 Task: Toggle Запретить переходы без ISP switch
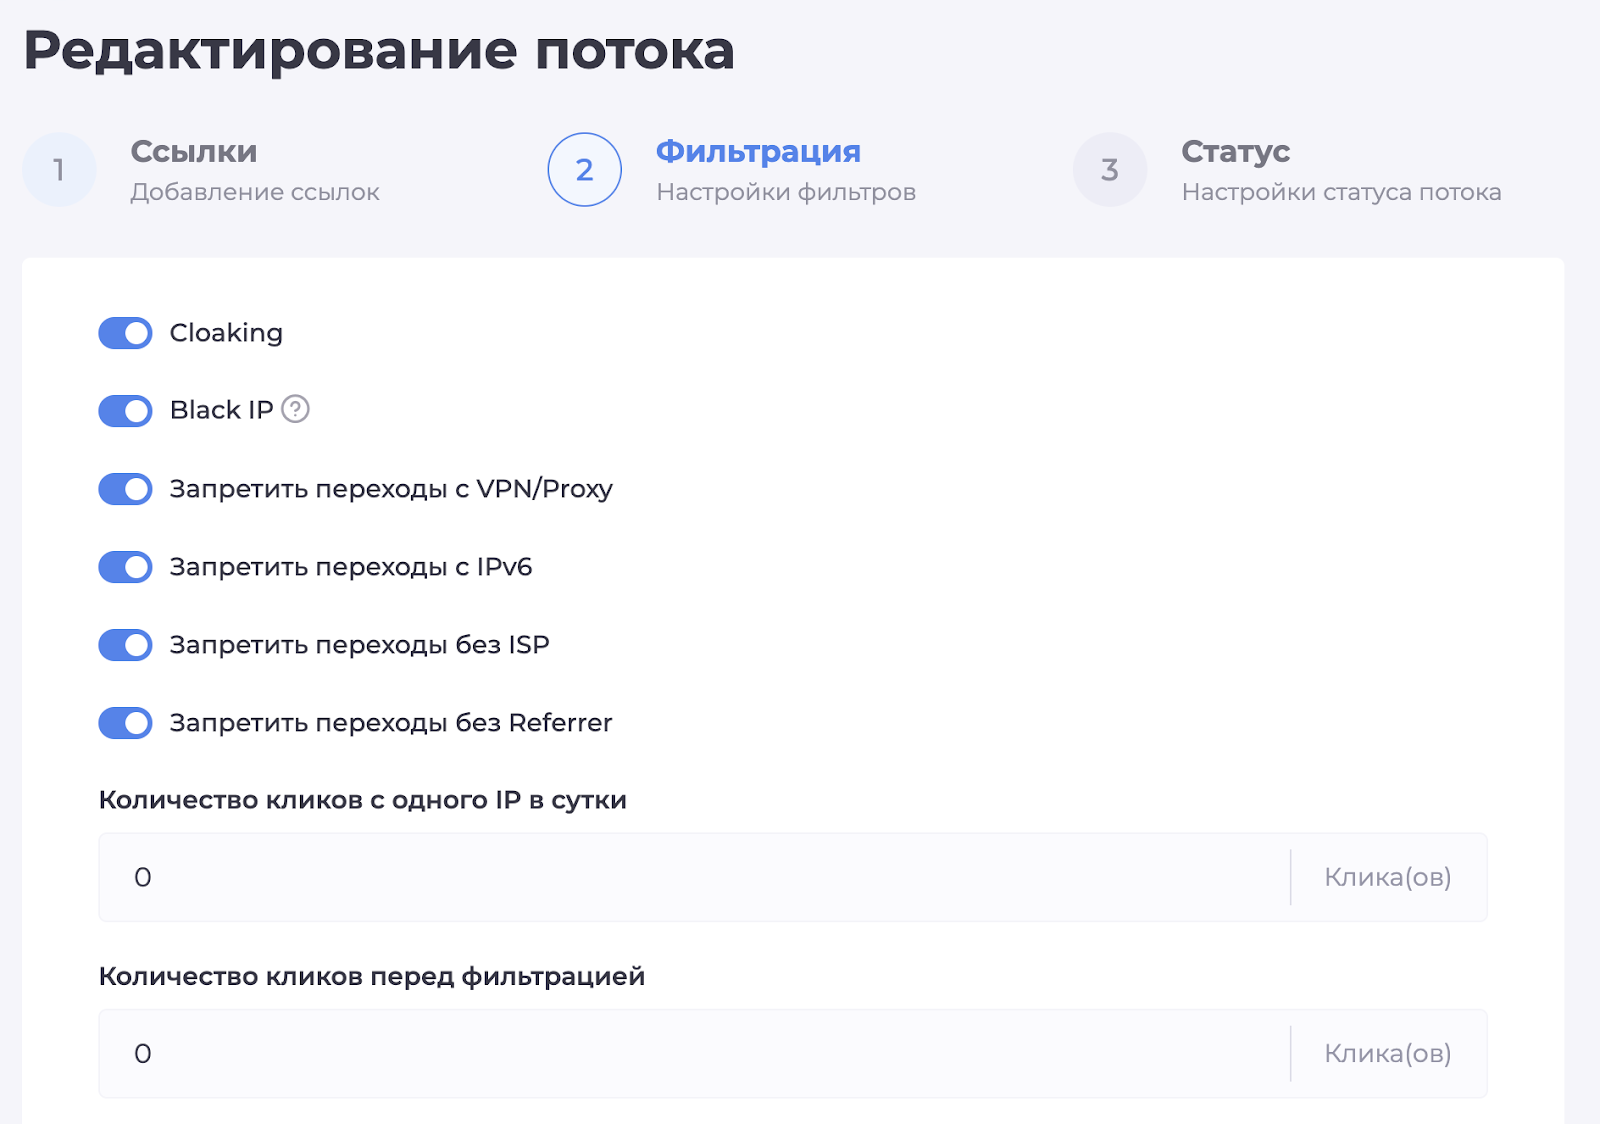click(x=125, y=645)
